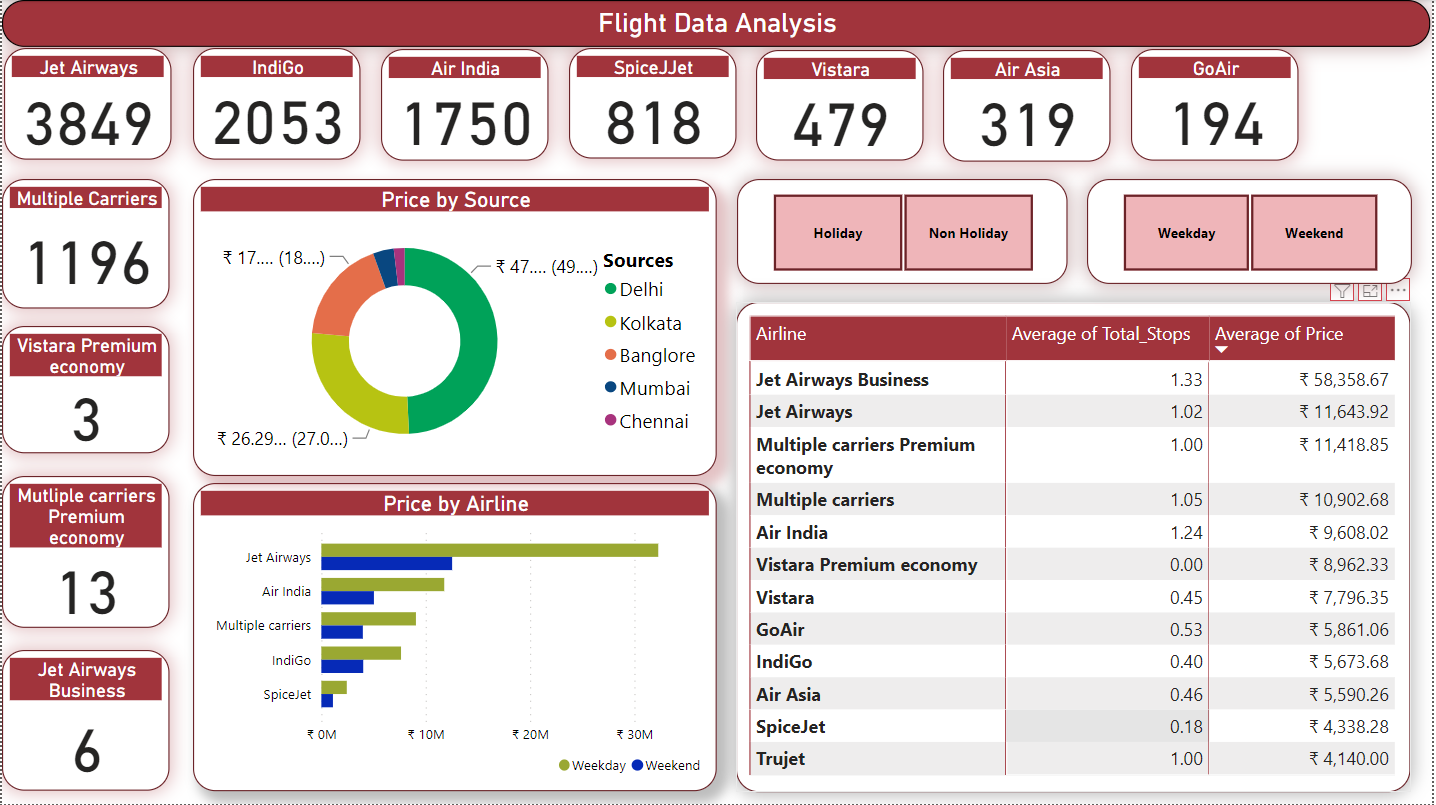Open the More options ellipsis menu
1436x805 pixels.
[1398, 291]
